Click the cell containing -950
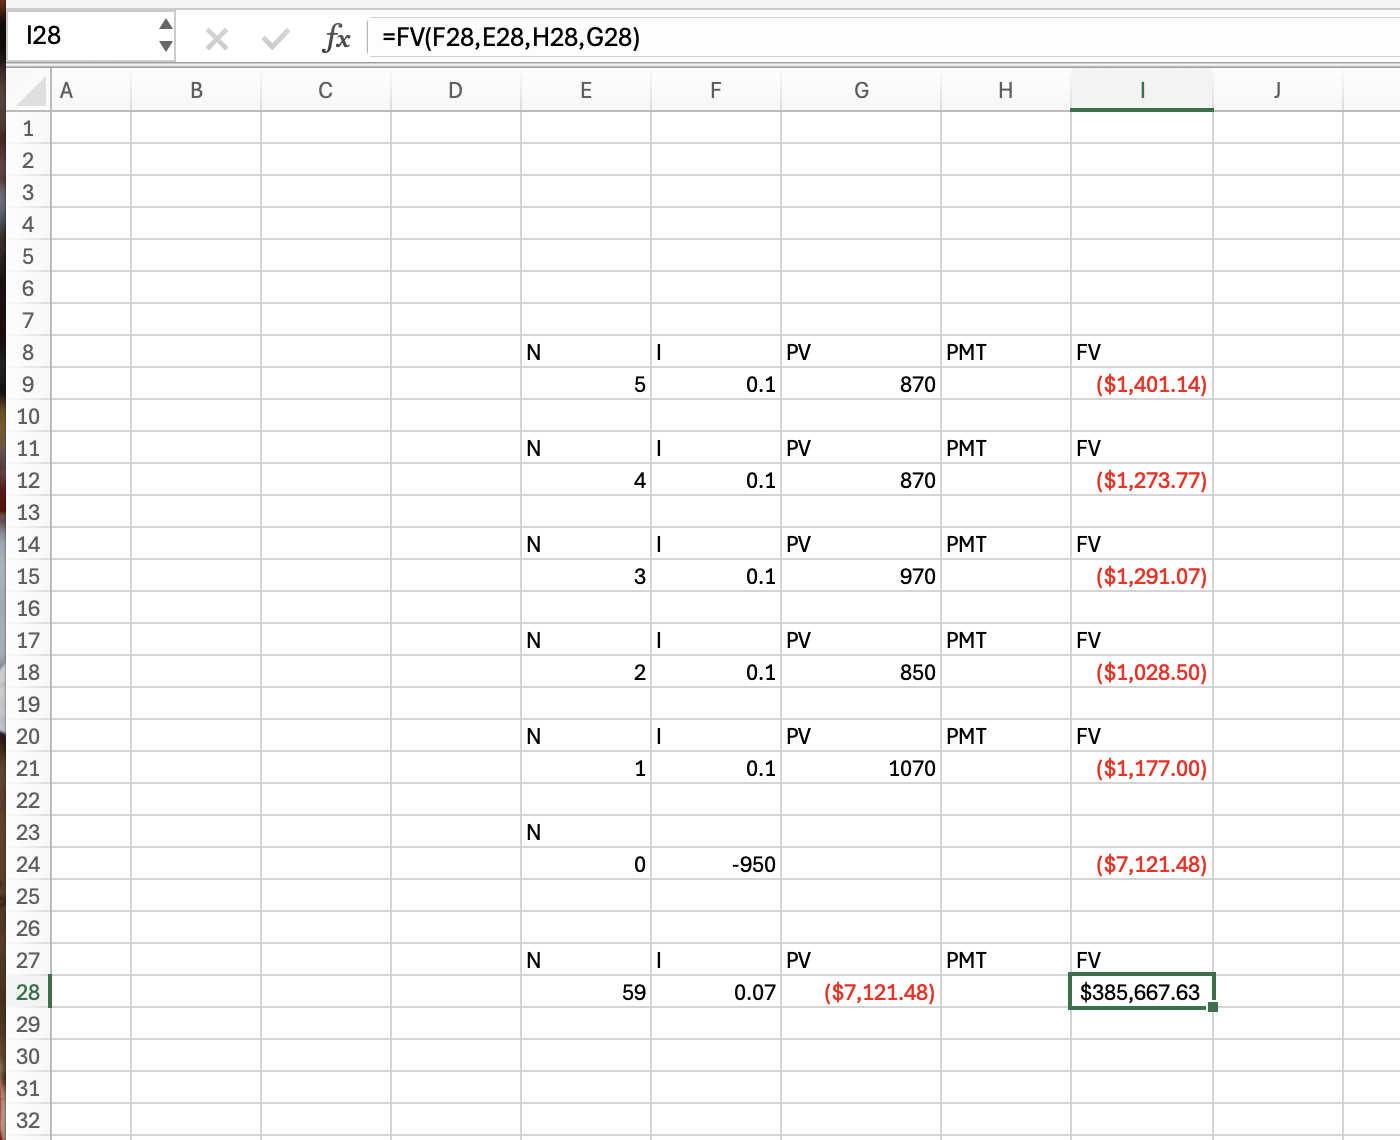Viewport: 1400px width, 1140px height. [715, 864]
